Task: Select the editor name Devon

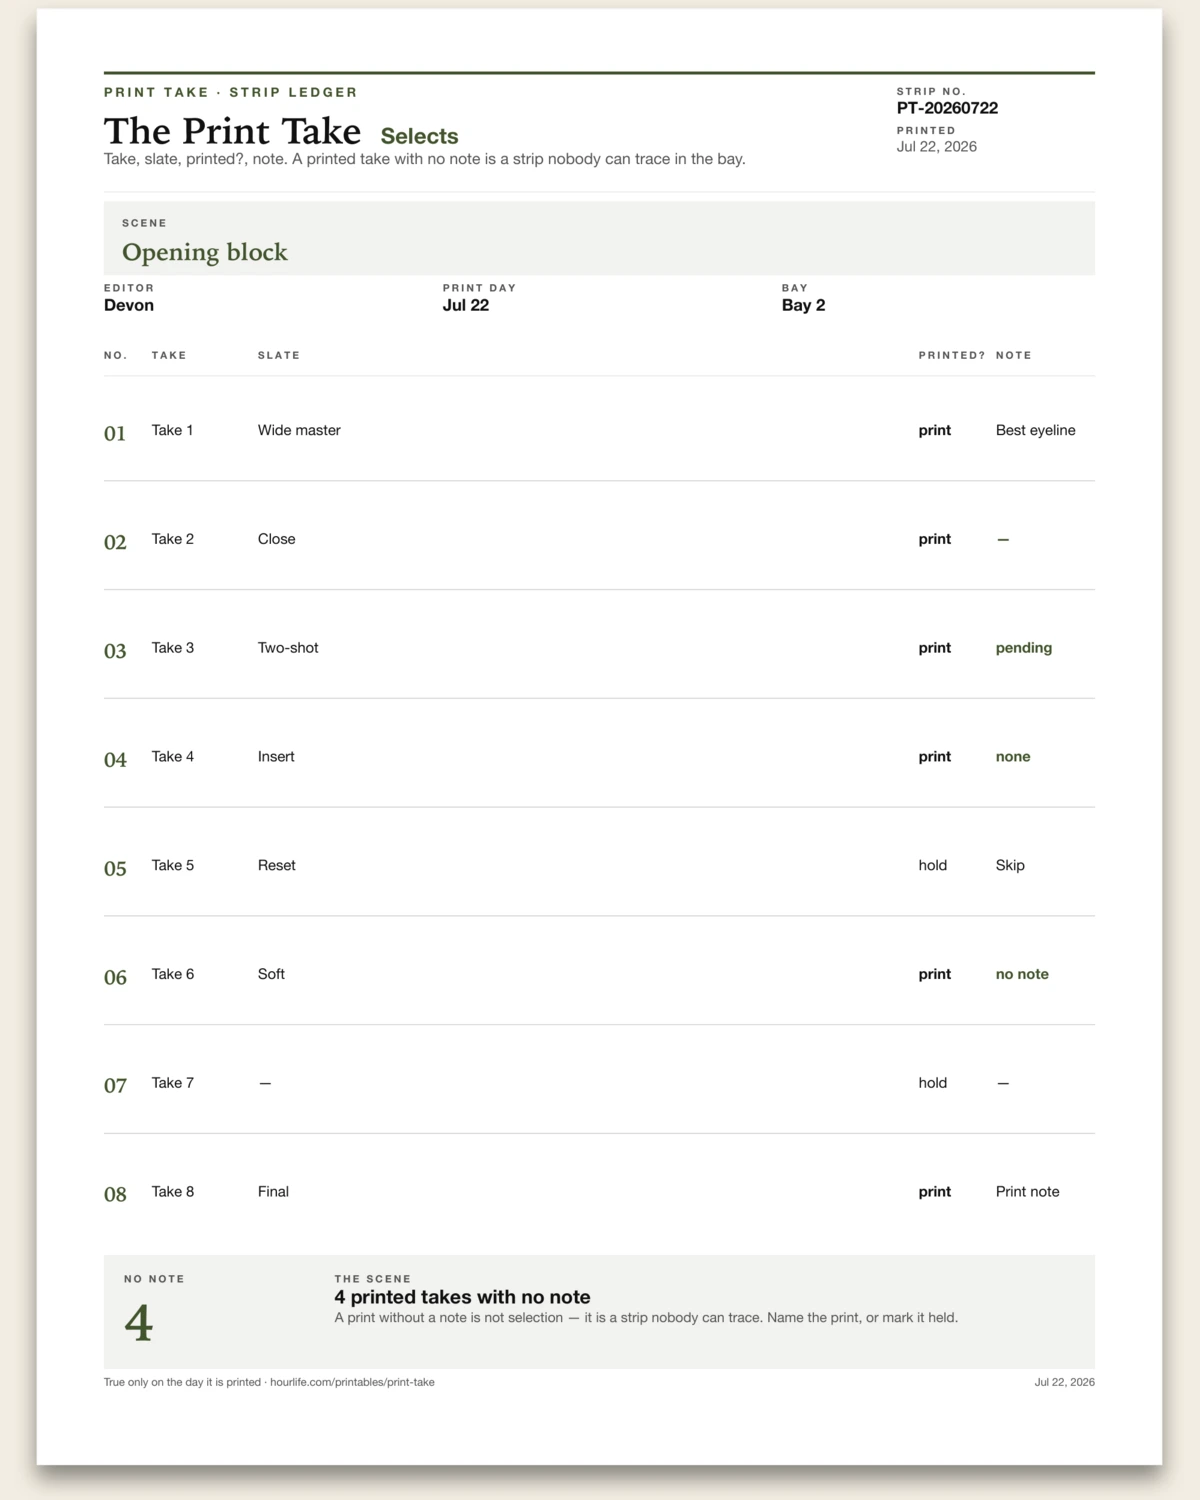Action: click(129, 305)
